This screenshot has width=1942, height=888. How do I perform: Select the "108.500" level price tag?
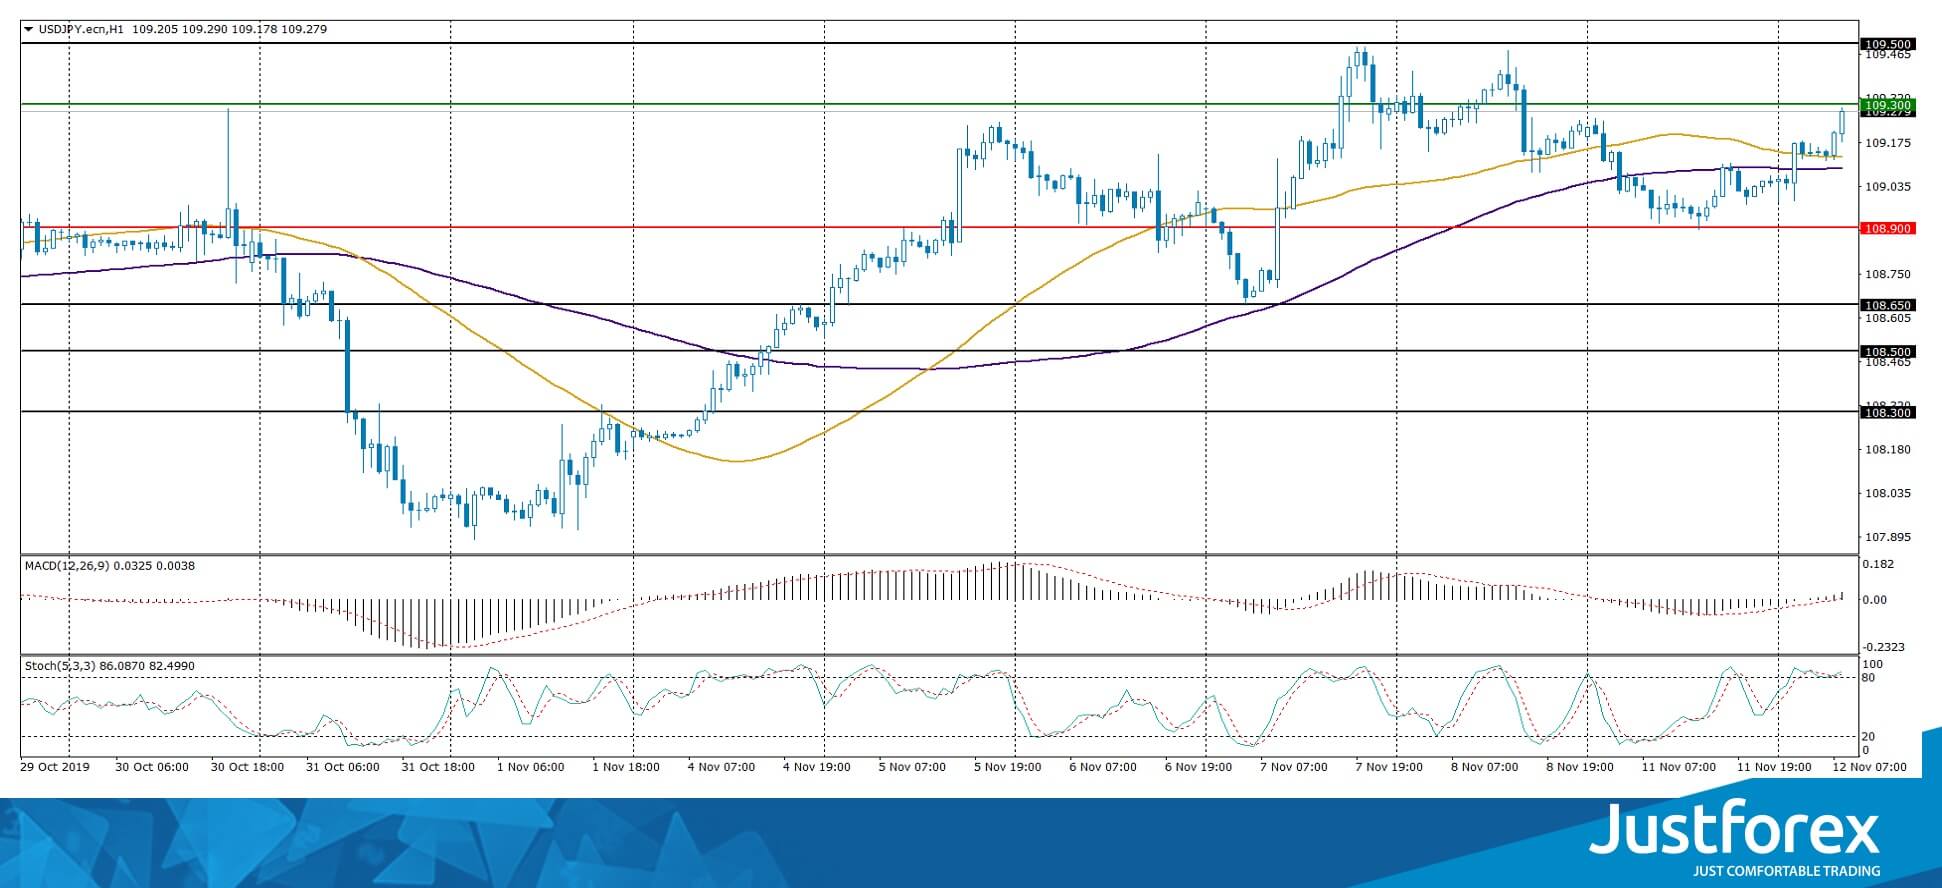coord(1886,352)
